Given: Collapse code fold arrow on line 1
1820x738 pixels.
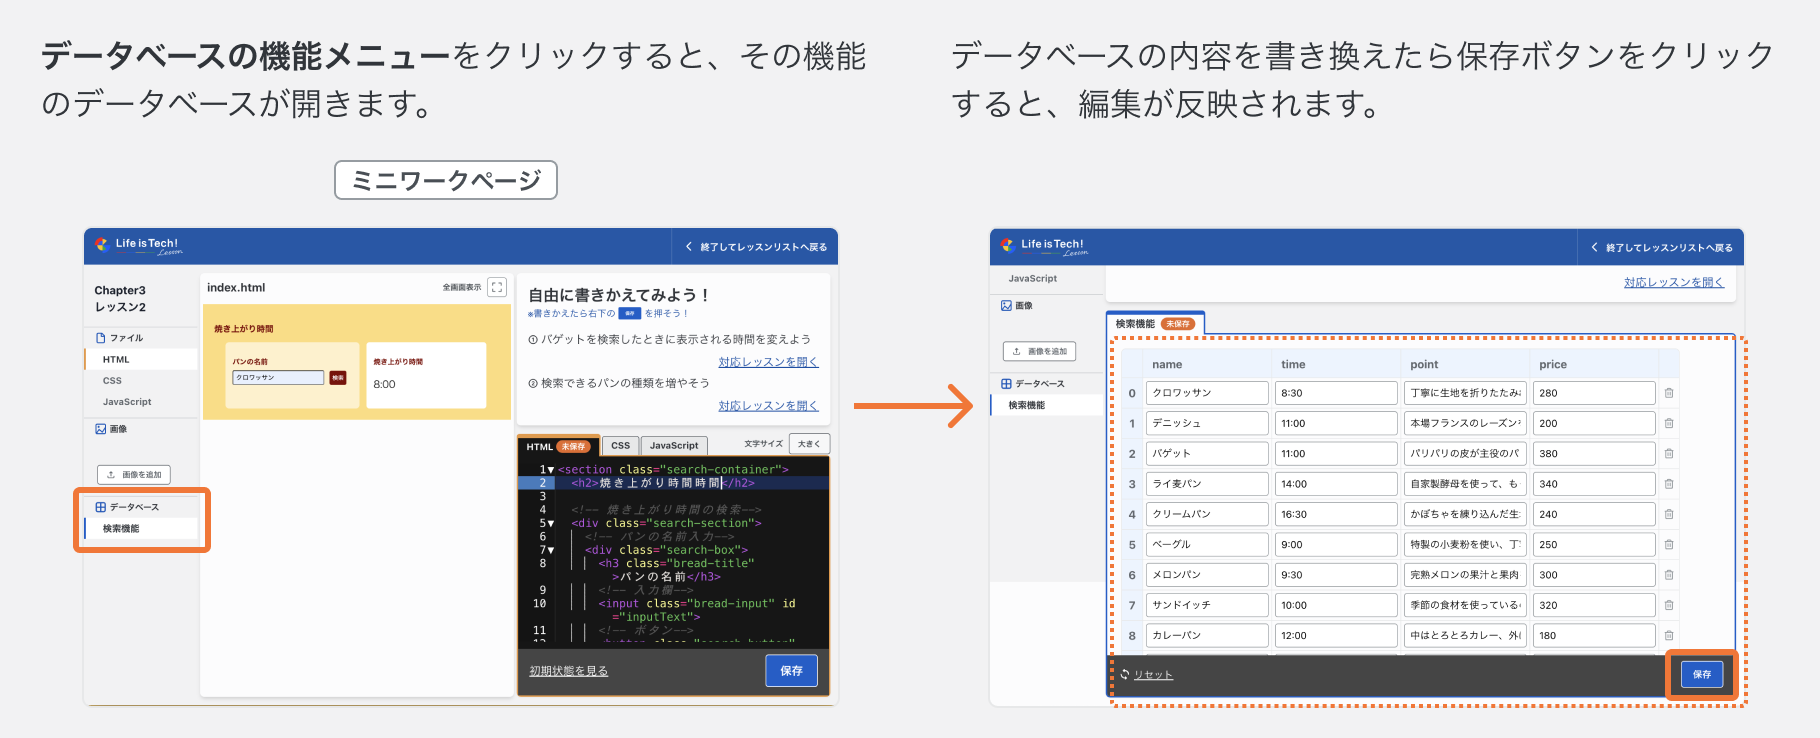Looking at the screenshot, I should point(551,470).
